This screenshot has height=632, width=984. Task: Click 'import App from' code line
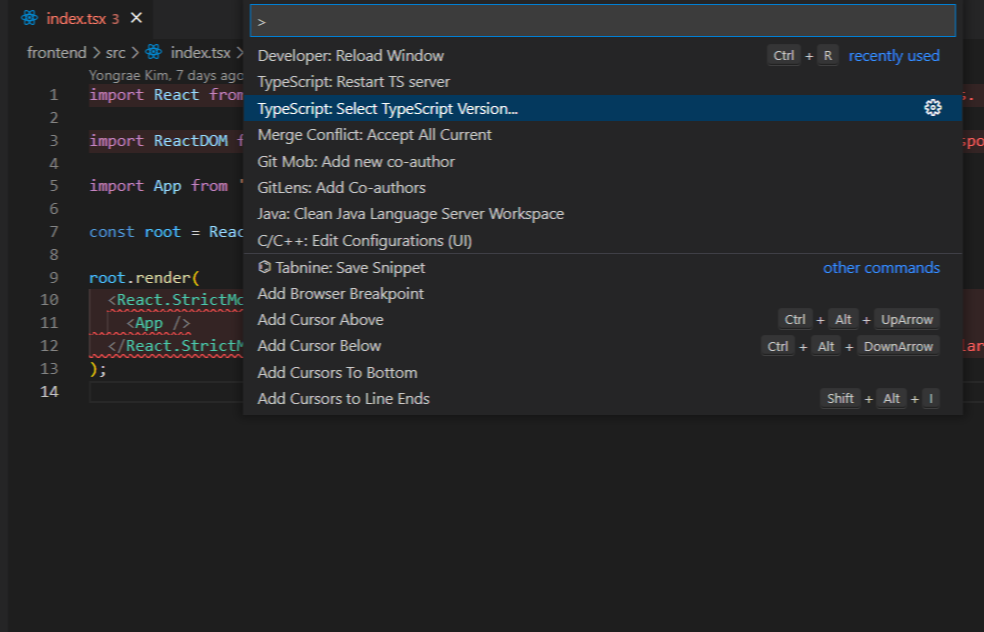click(x=166, y=186)
